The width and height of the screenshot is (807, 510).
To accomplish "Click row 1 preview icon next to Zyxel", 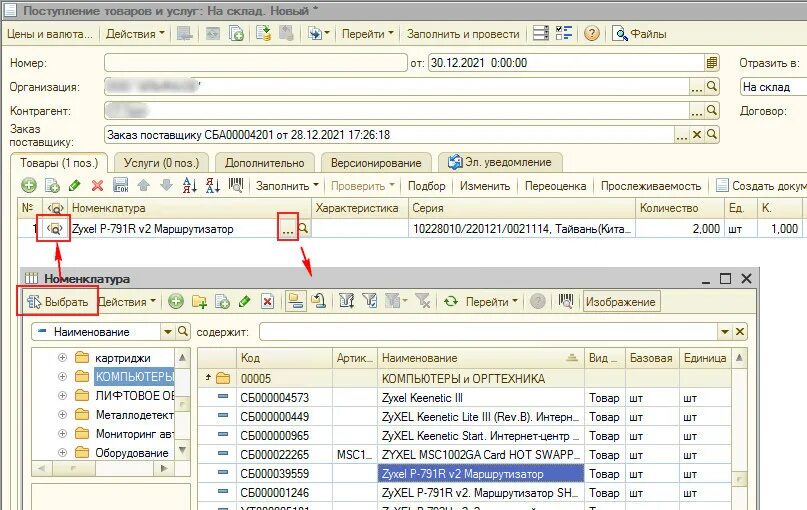I will coord(55,229).
